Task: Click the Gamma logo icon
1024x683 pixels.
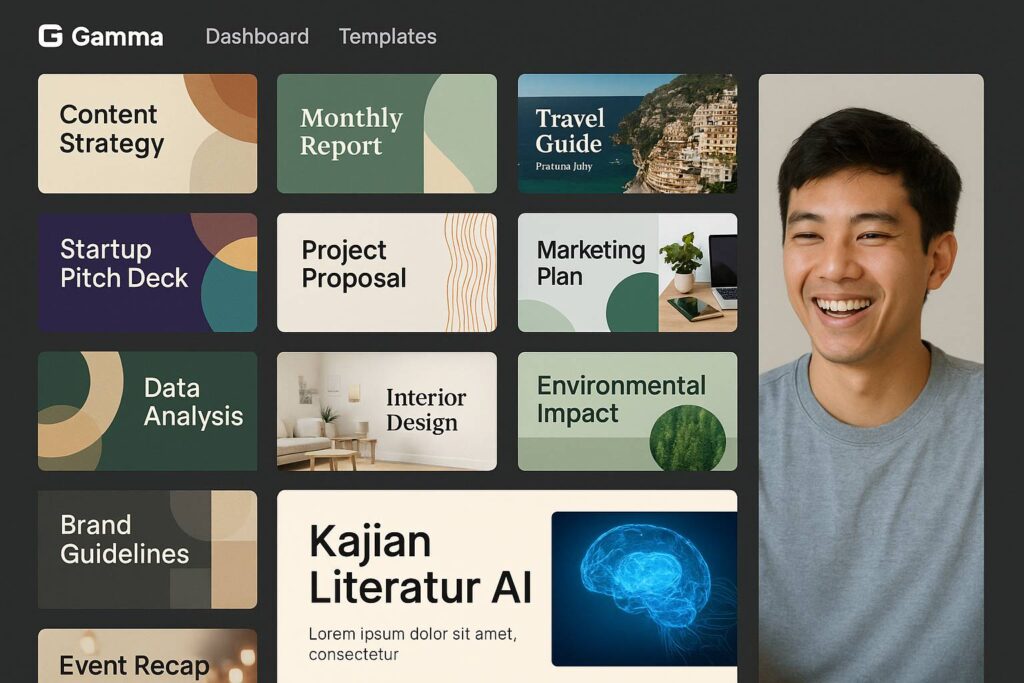Action: pos(50,36)
